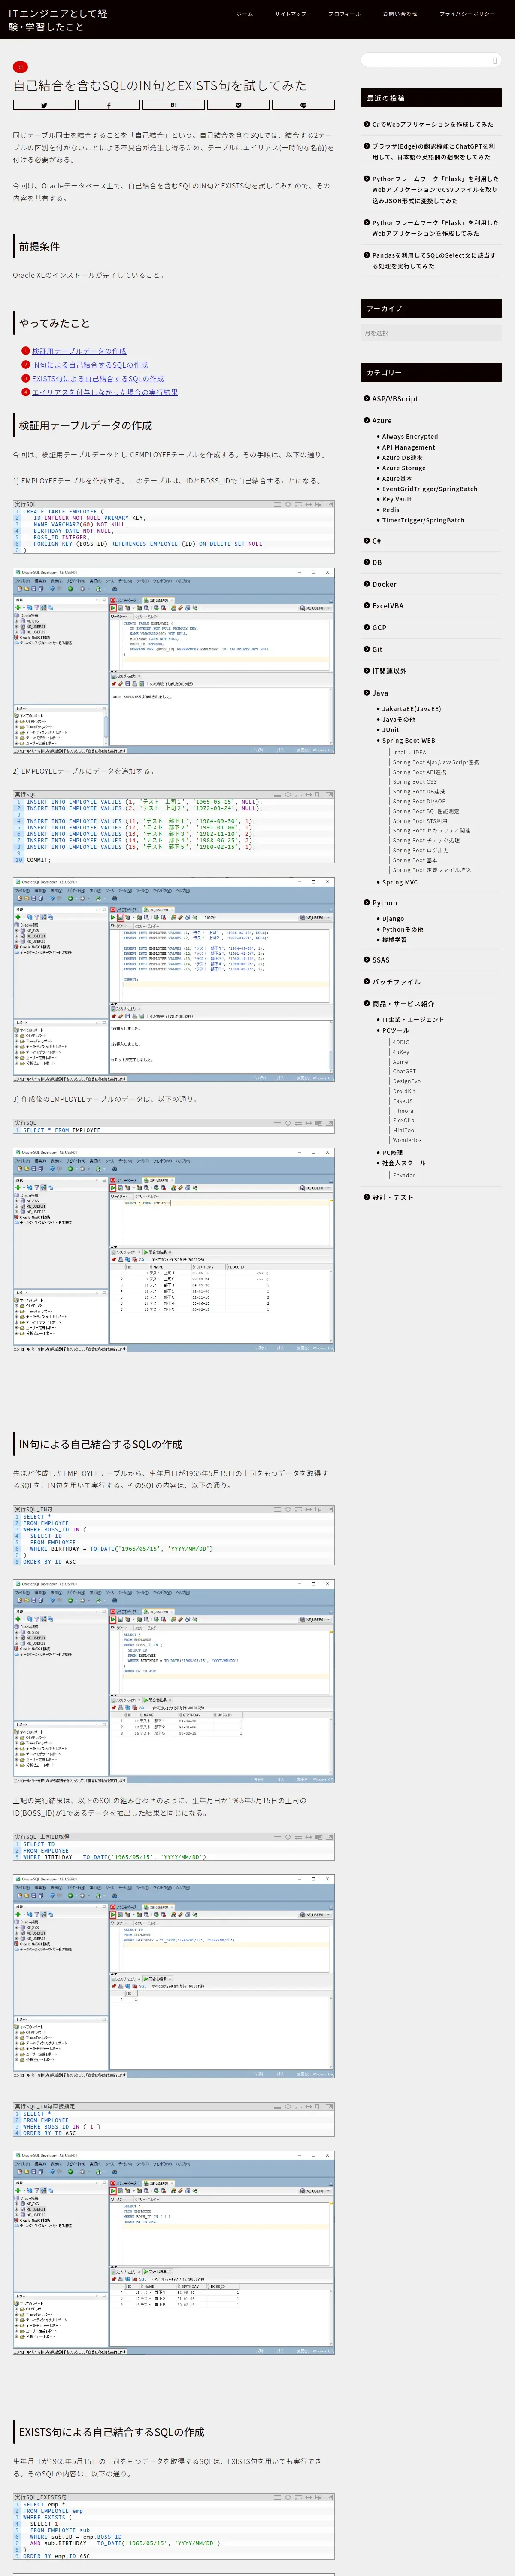
Task: Share the article on Twitter
Action: [x=44, y=105]
